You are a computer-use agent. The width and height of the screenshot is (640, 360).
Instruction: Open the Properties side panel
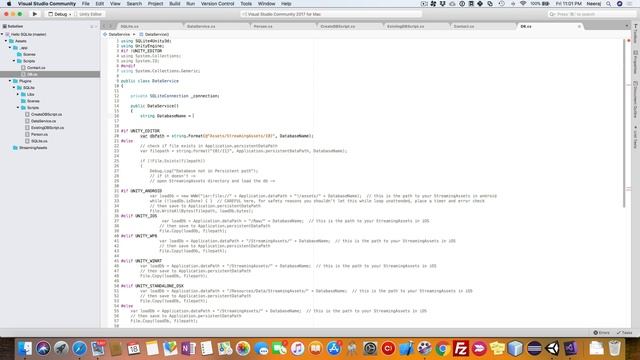point(636,62)
